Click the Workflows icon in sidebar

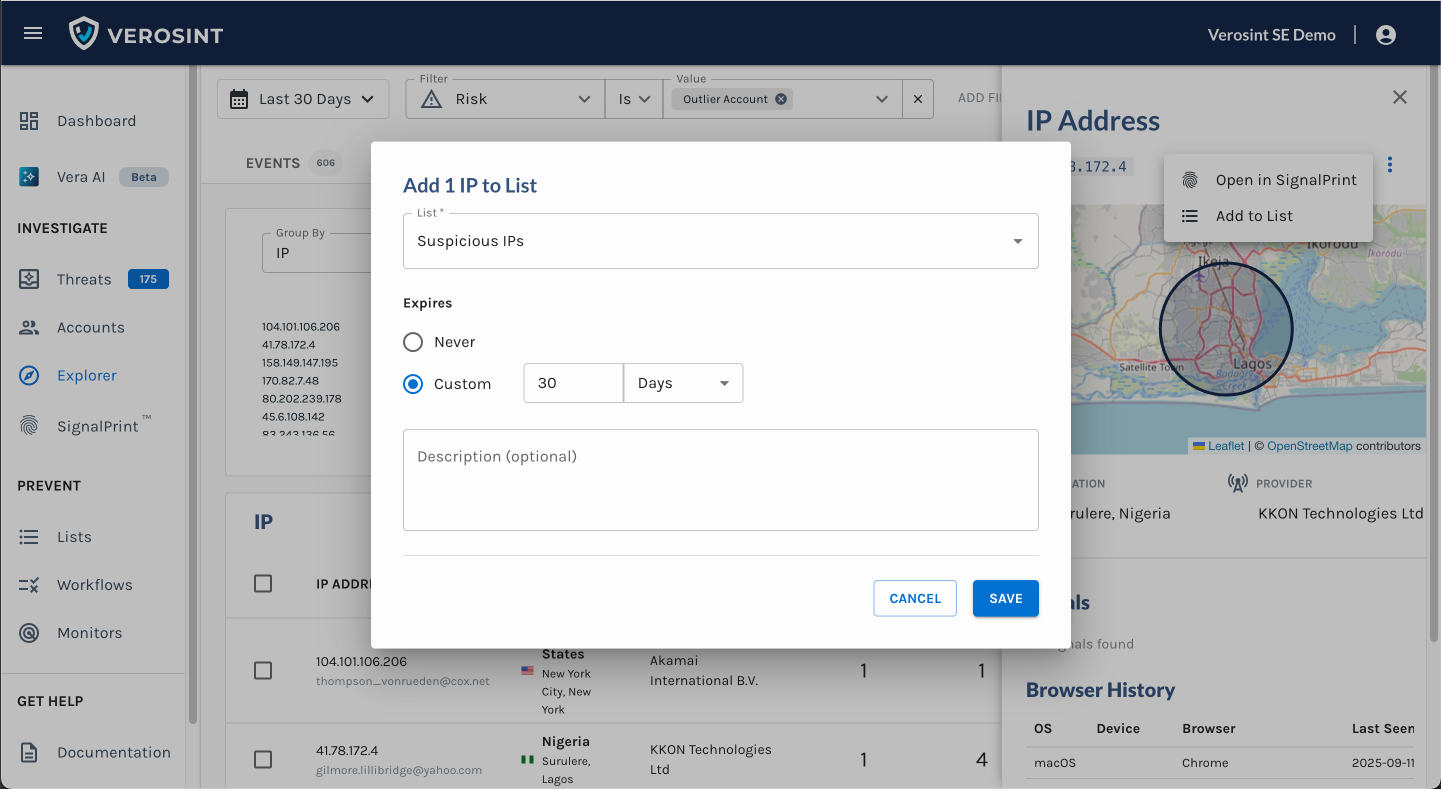29,585
